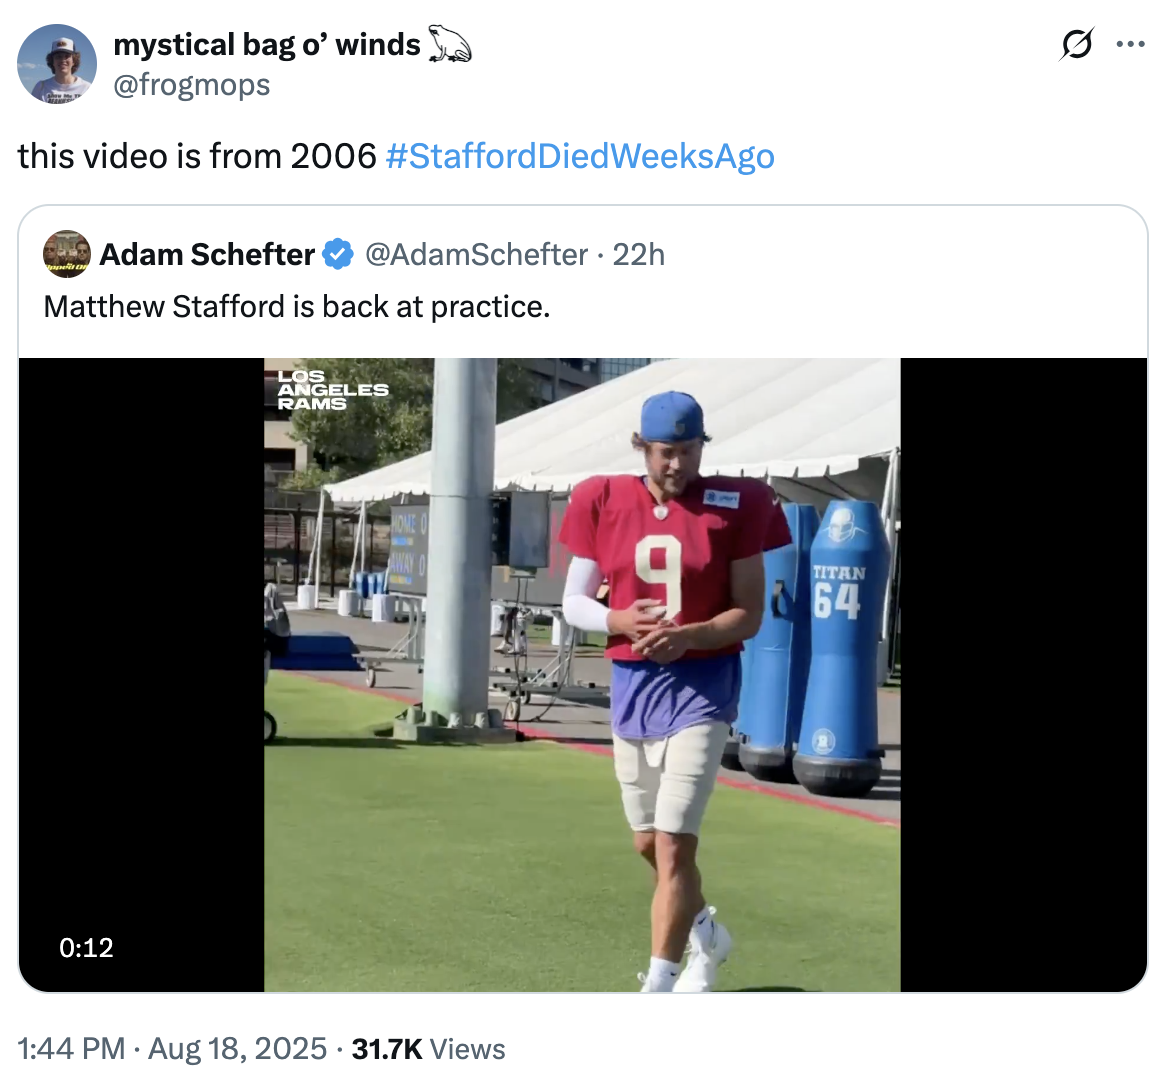Click Adam Schefter's profile picture

click(66, 254)
